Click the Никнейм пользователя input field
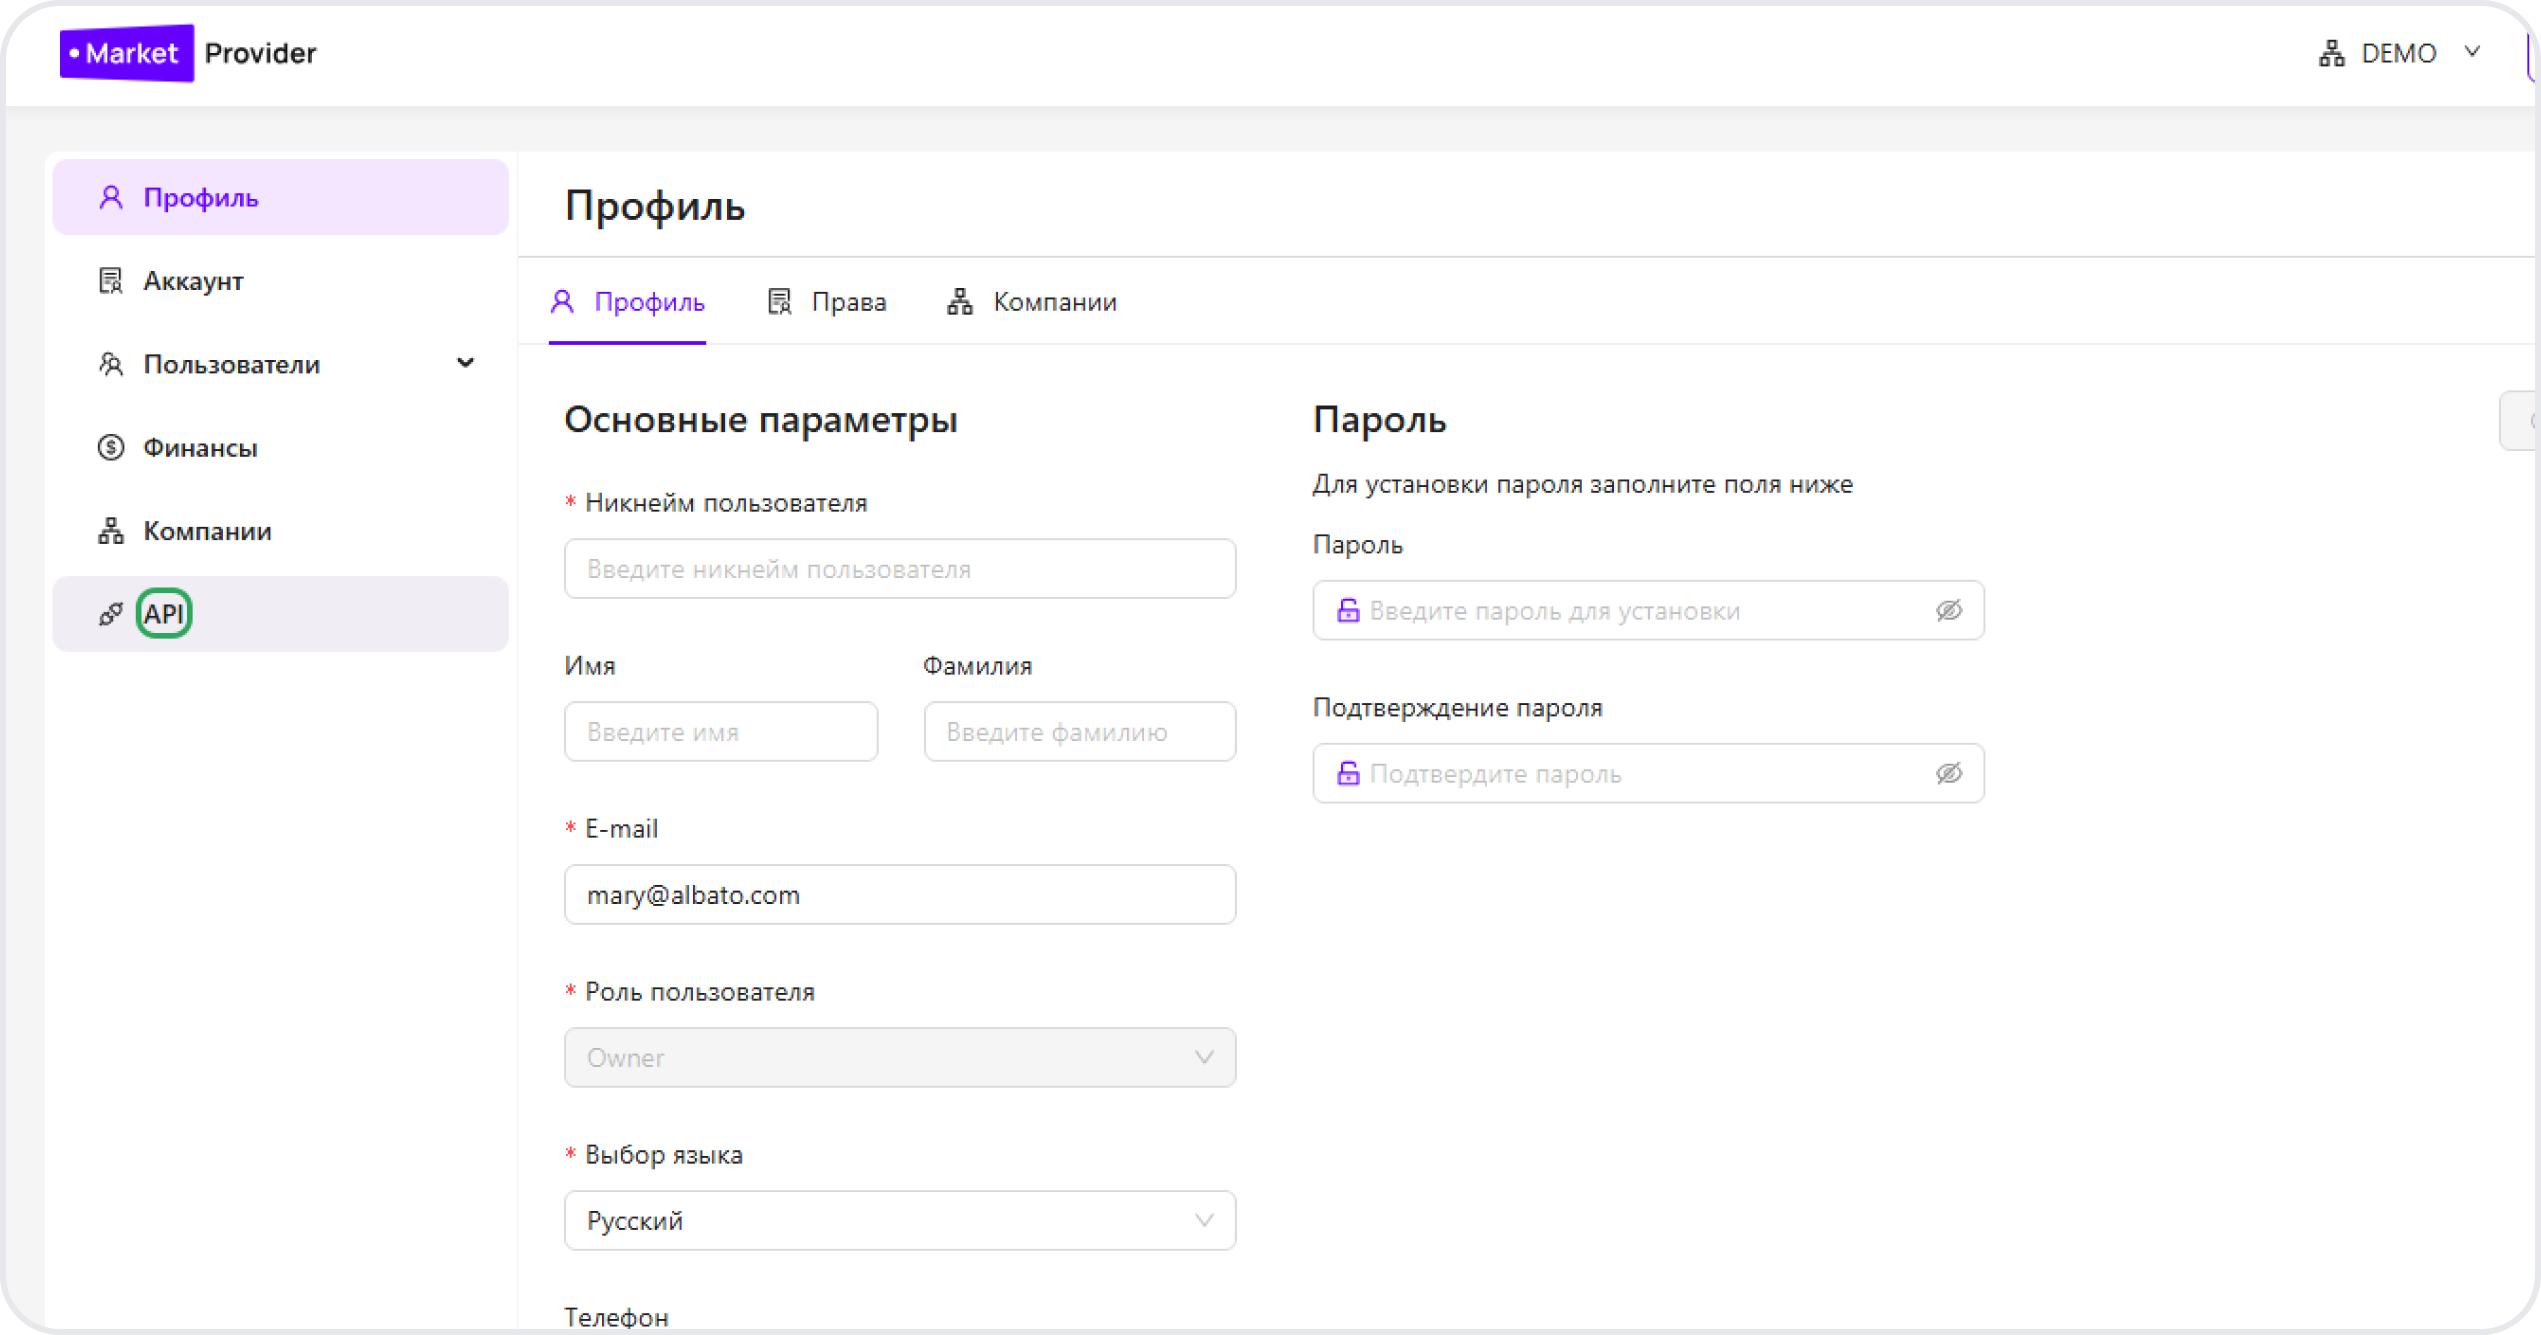This screenshot has height=1335, width=2541. pos(899,569)
